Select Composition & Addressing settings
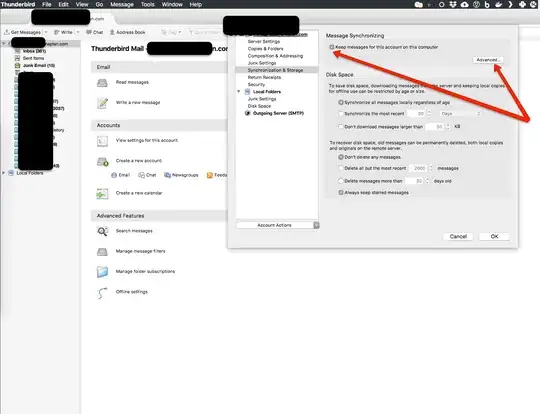The height and width of the screenshot is (414, 540). pos(275,56)
